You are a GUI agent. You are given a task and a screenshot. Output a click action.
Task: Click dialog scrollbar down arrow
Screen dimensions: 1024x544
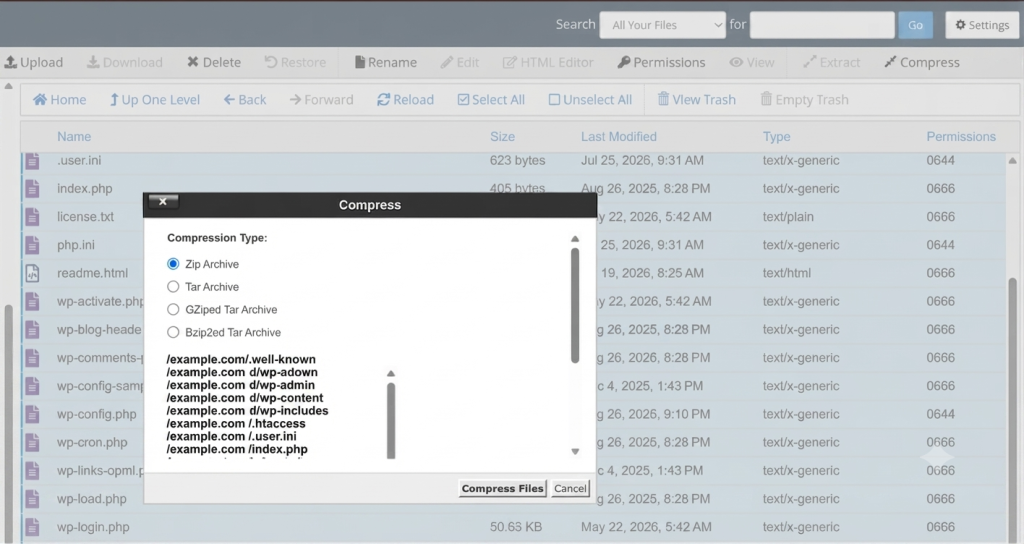[575, 451]
